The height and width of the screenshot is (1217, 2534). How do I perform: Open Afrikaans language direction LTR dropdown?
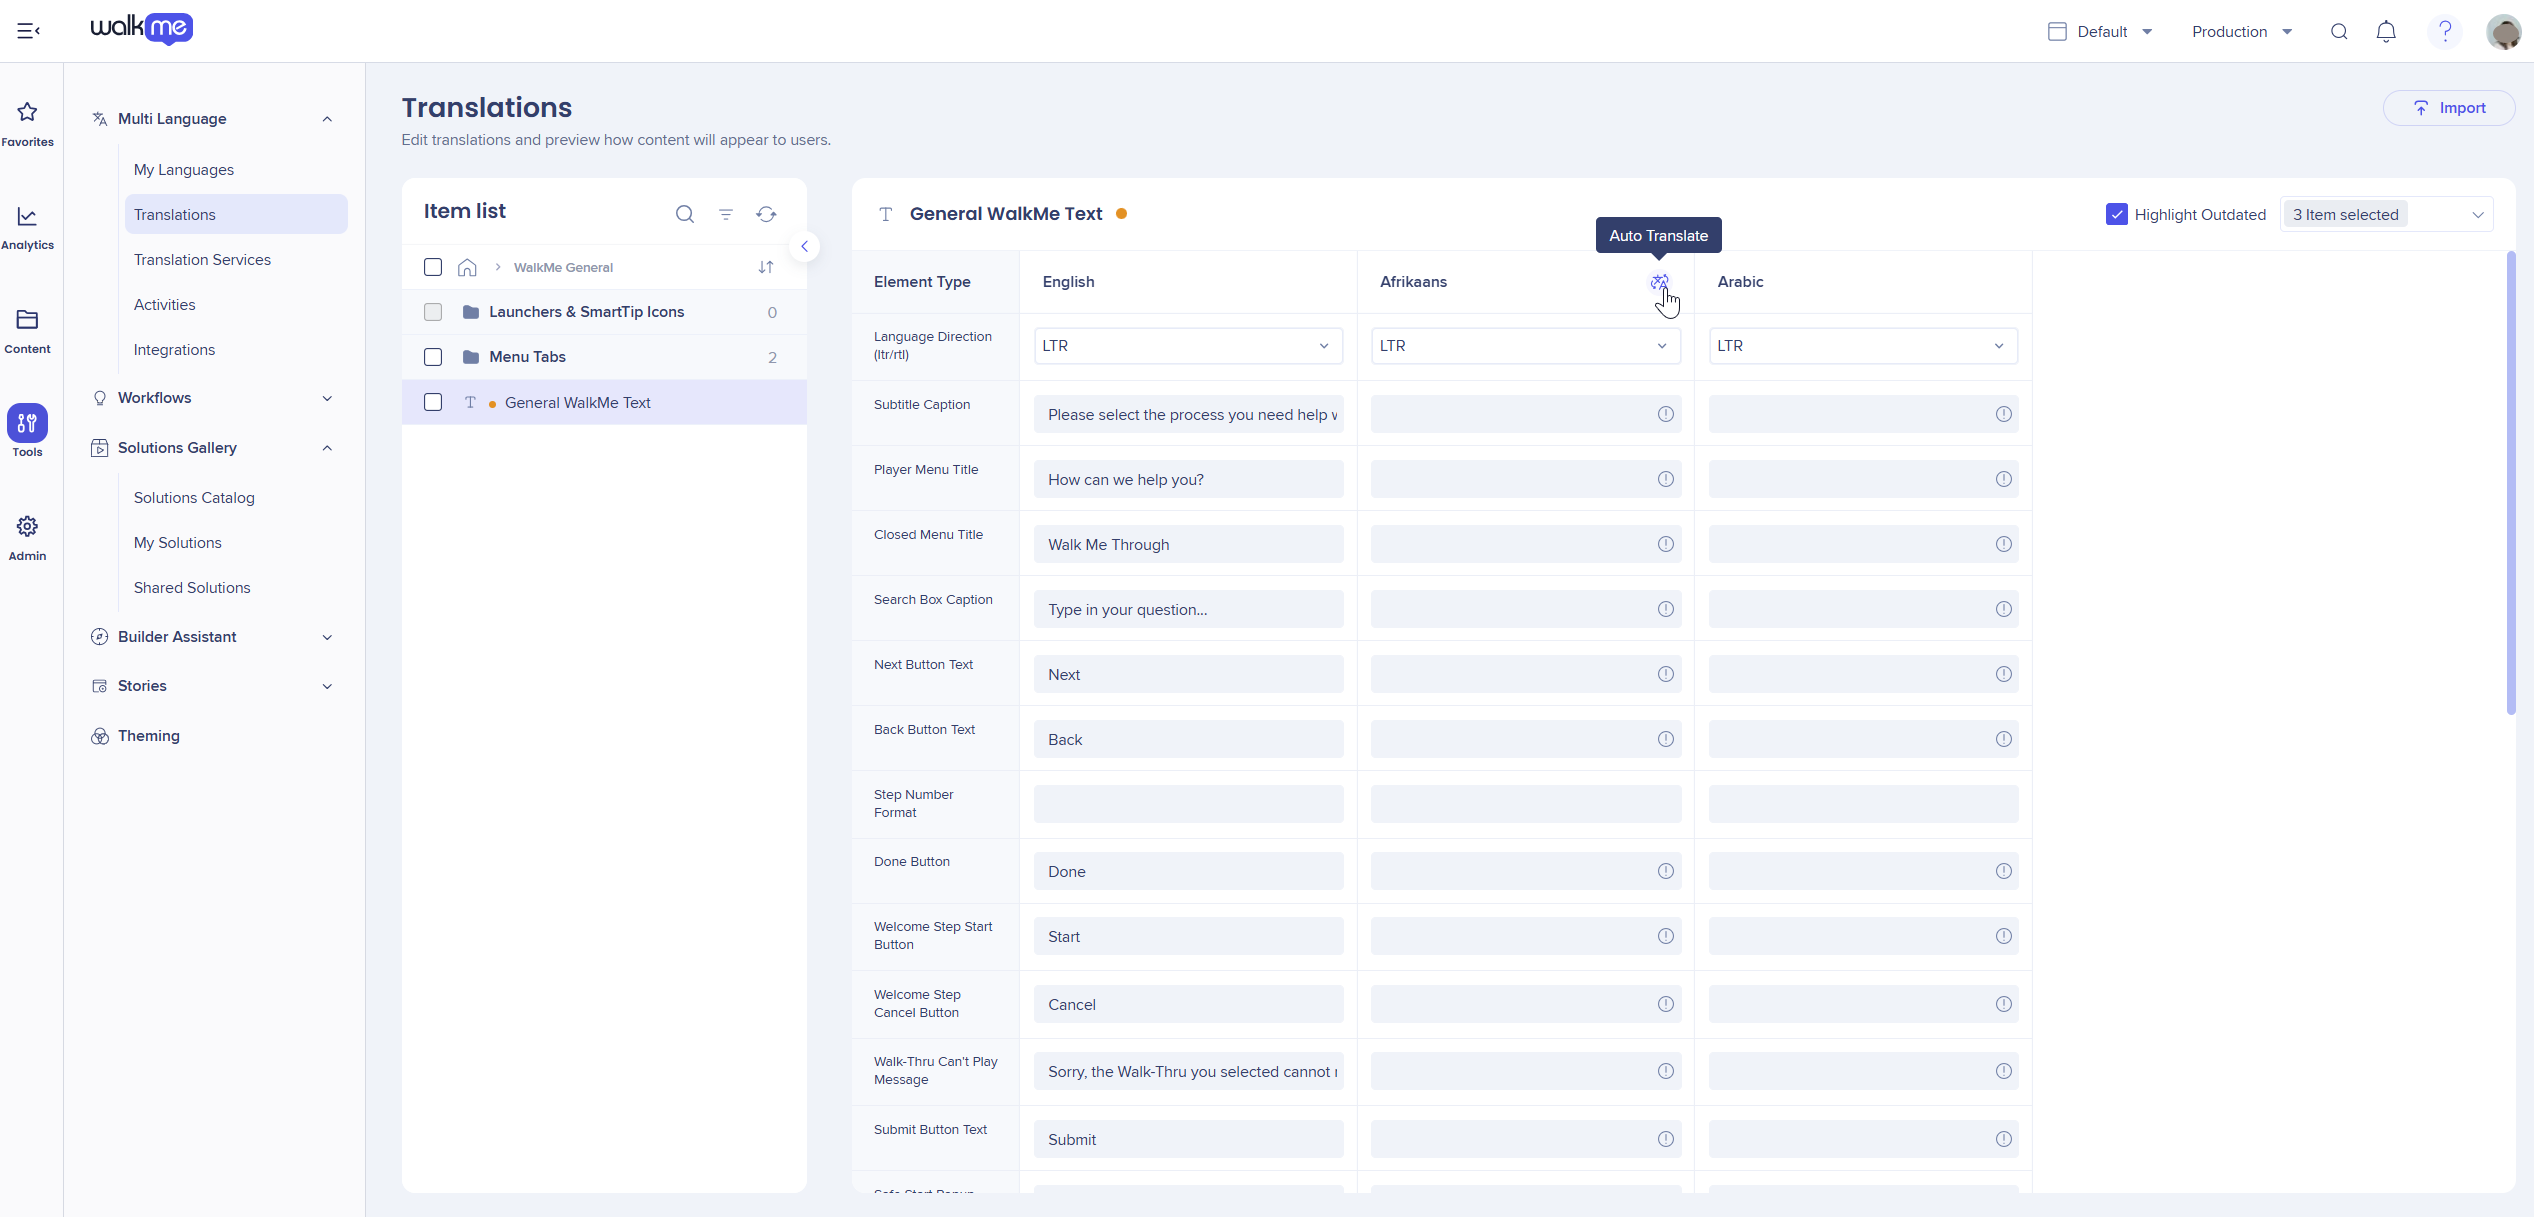1525,346
